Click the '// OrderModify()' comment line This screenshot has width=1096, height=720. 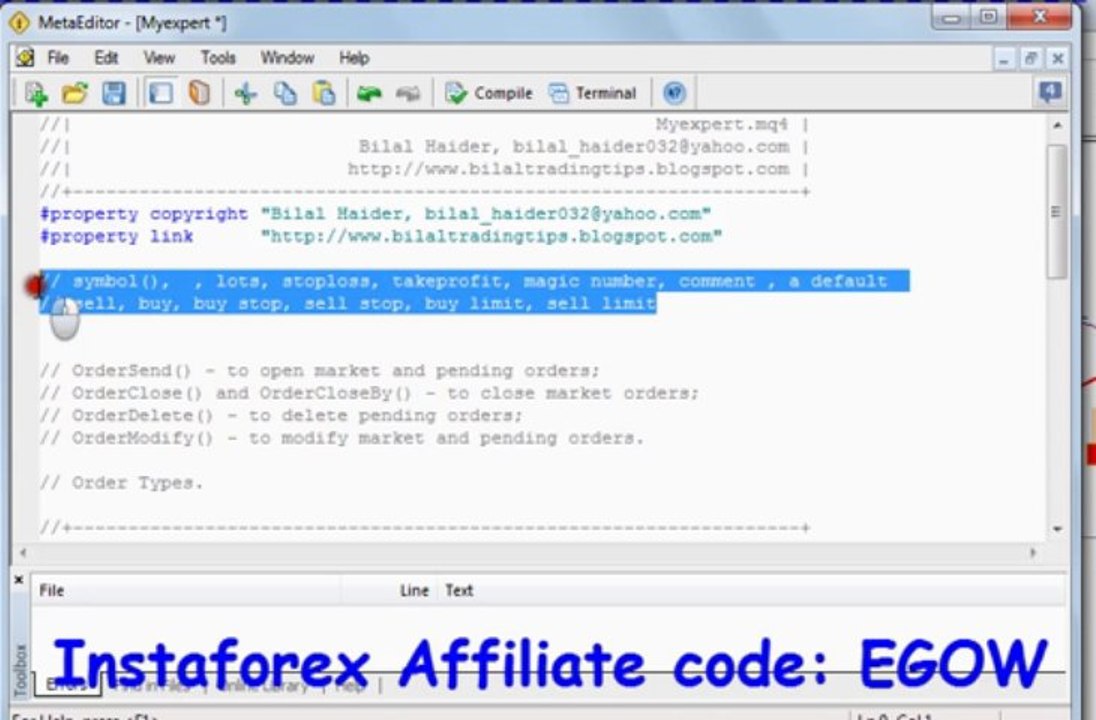342,438
